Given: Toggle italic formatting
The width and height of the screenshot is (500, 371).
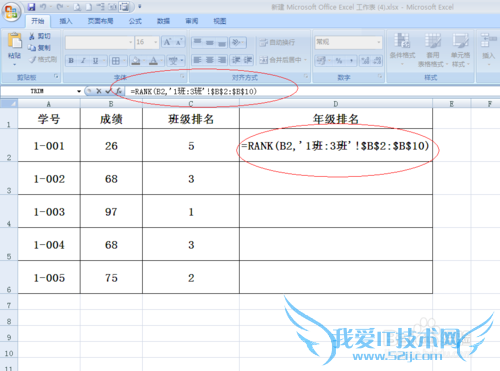Looking at the screenshot, I should 83,61.
